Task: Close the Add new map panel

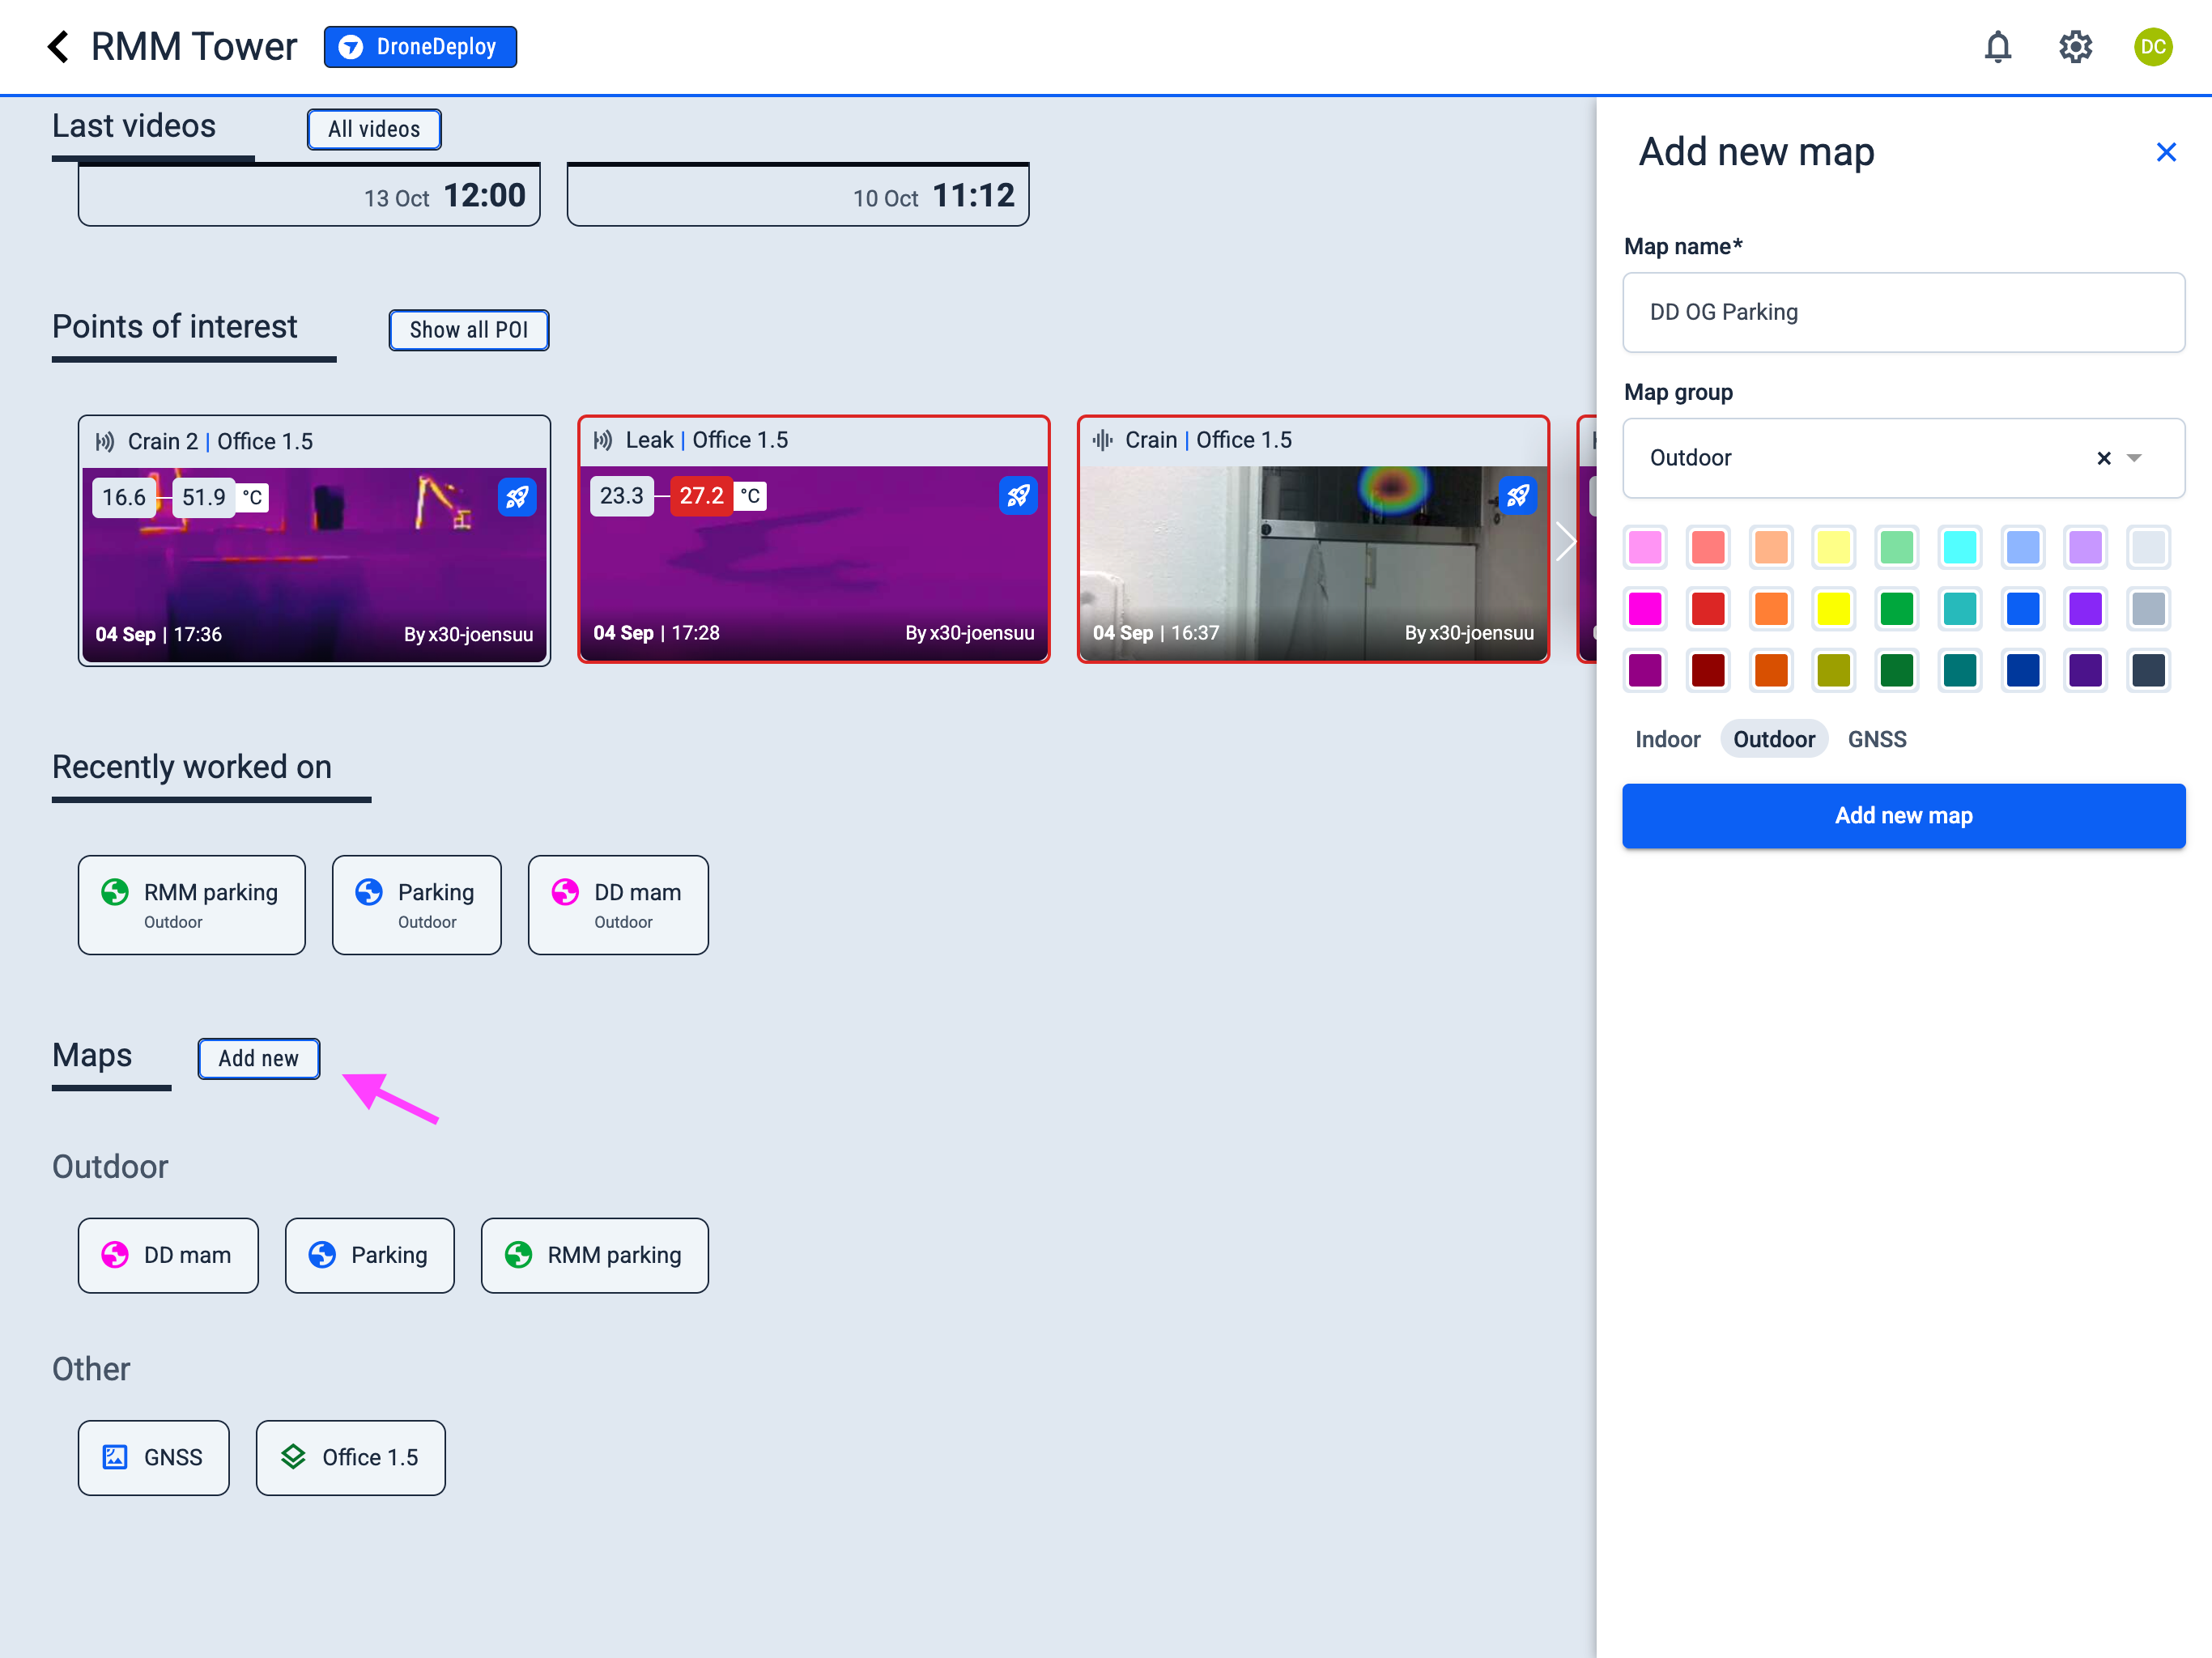Action: tap(2166, 152)
